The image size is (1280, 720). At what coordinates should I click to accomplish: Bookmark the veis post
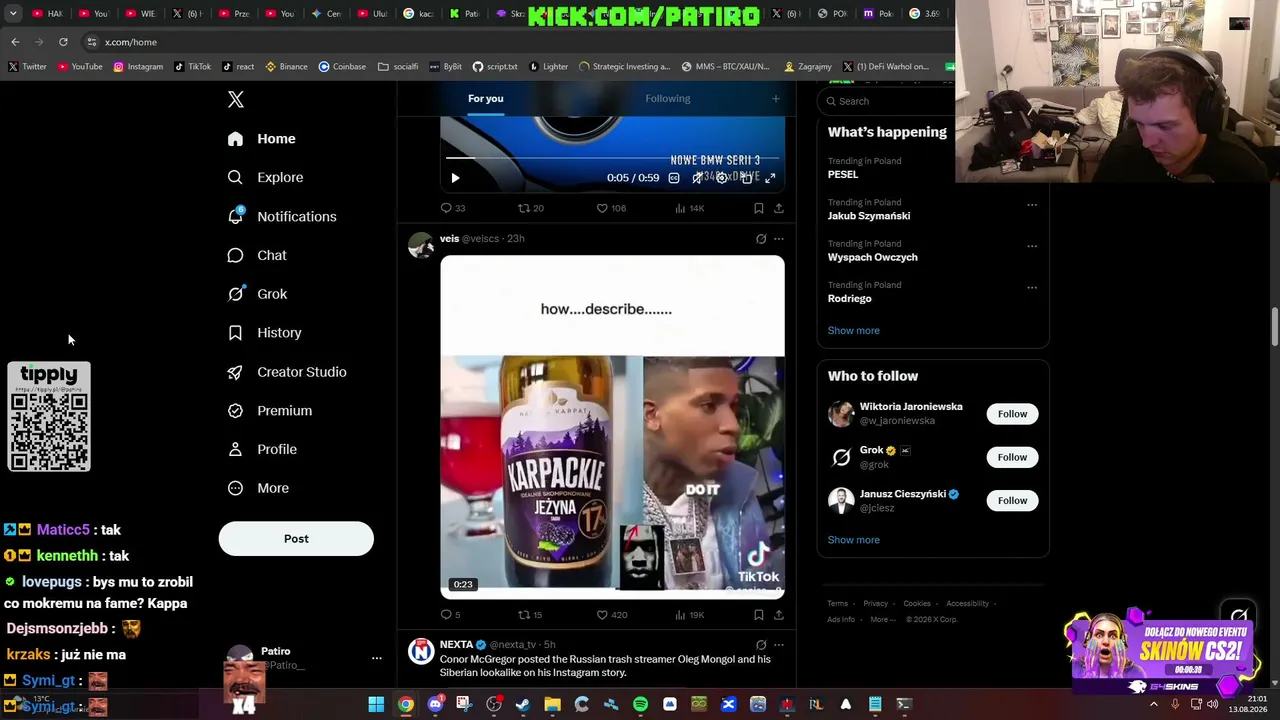(759, 614)
